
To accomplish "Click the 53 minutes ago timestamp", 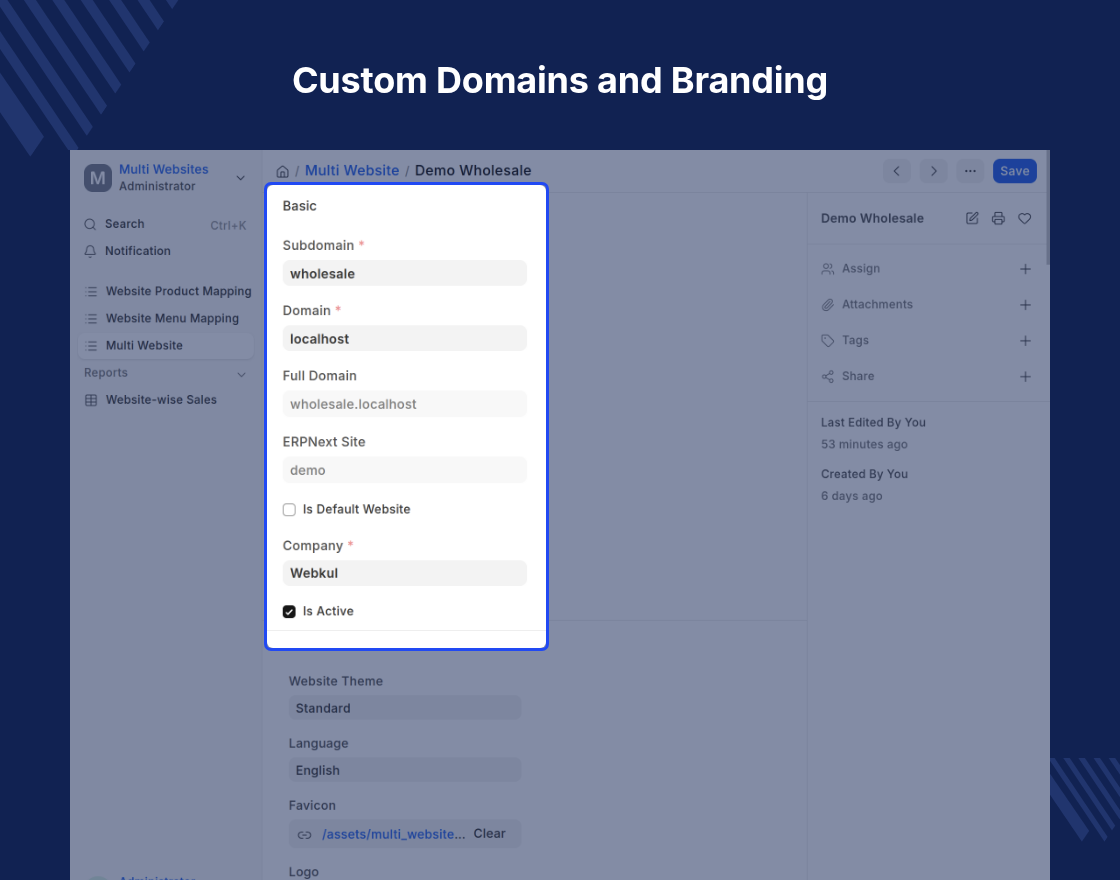I will point(864,444).
